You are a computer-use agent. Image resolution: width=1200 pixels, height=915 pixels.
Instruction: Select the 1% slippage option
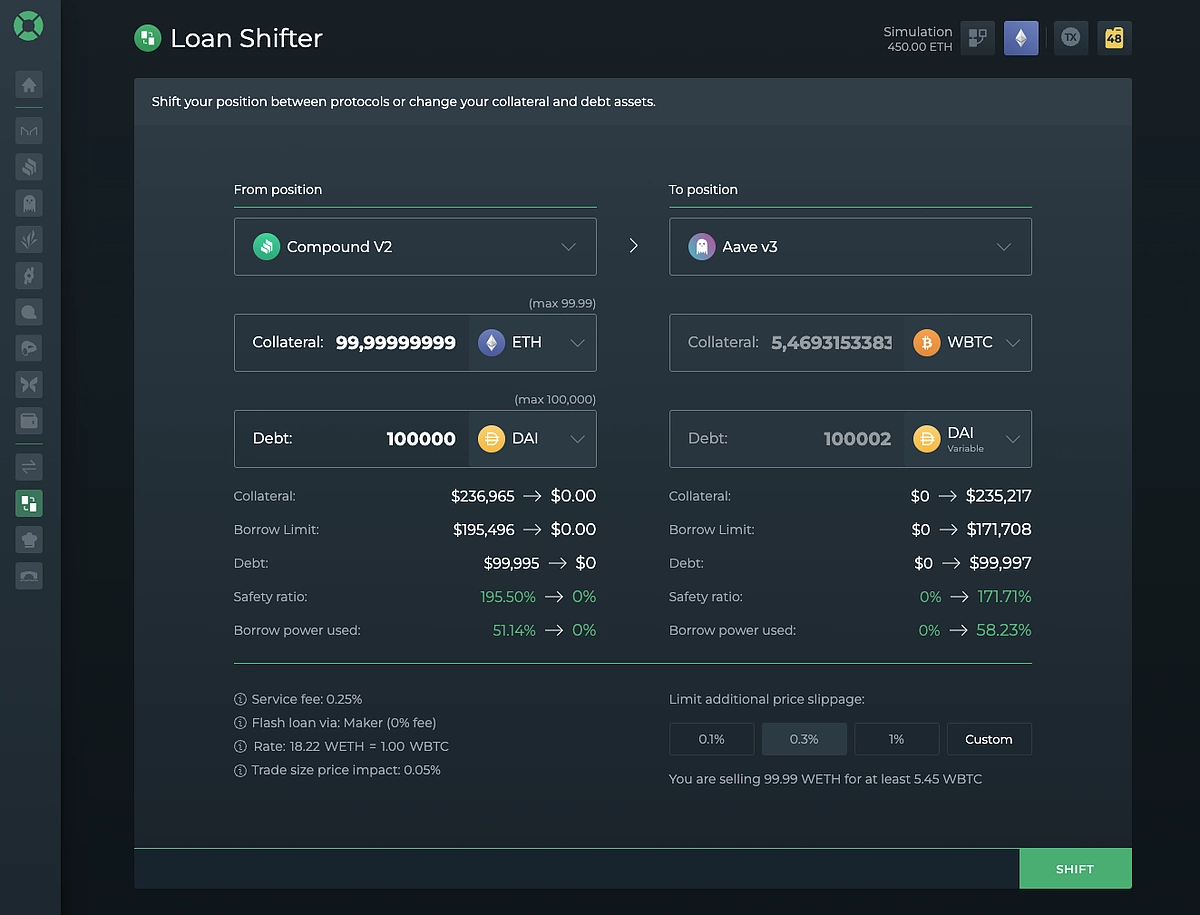click(x=896, y=739)
